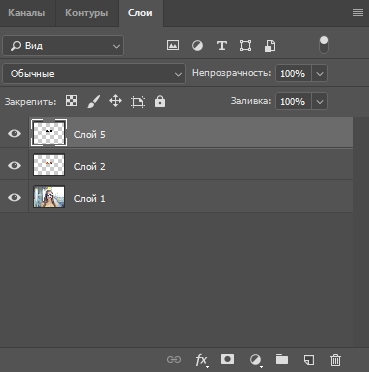Toggle layer filtering switch on/off

324,45
